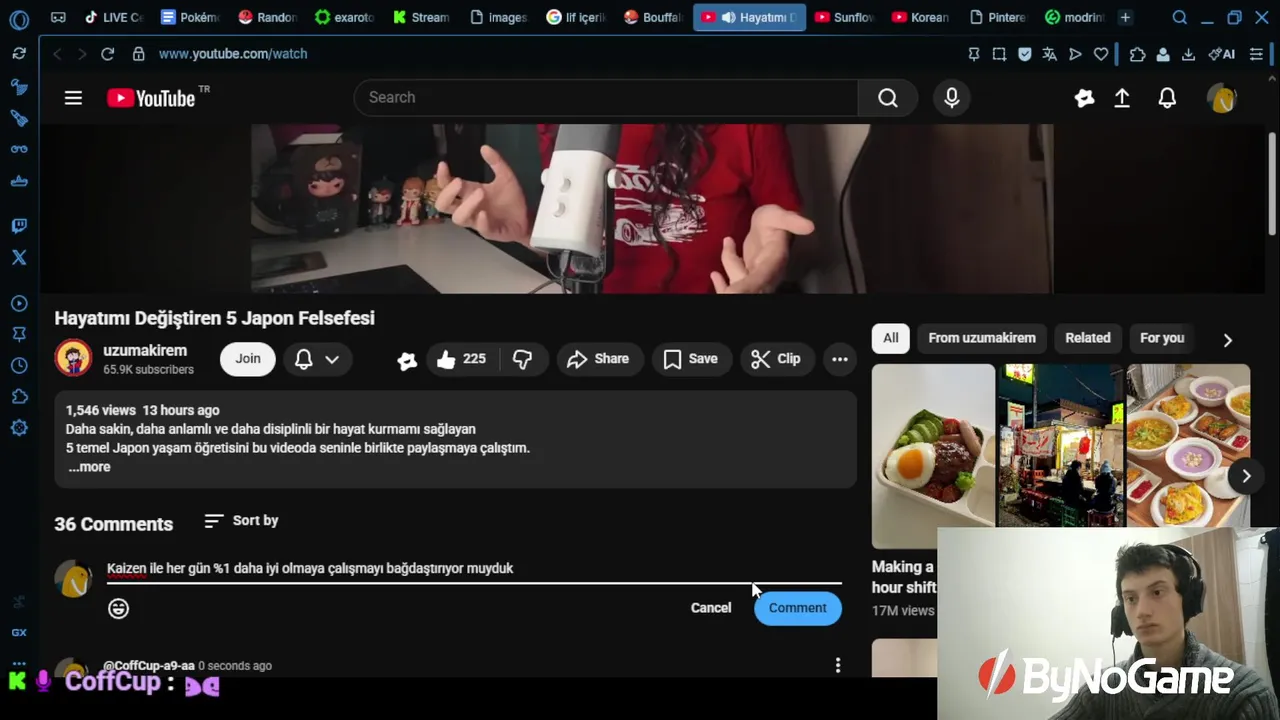The width and height of the screenshot is (1280, 720).
Task: Advance the thumbnail carousel with the next arrow
Action: point(1246,476)
